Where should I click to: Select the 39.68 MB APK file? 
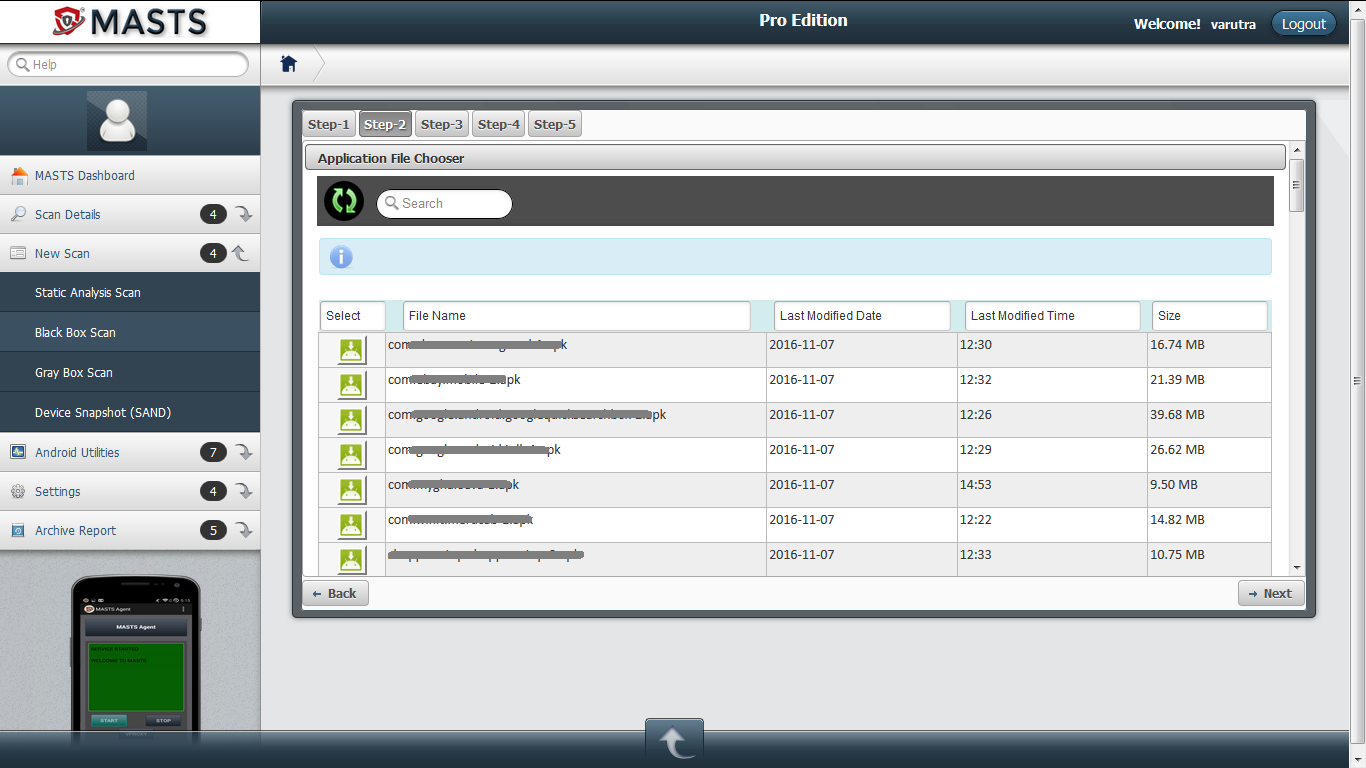351,420
